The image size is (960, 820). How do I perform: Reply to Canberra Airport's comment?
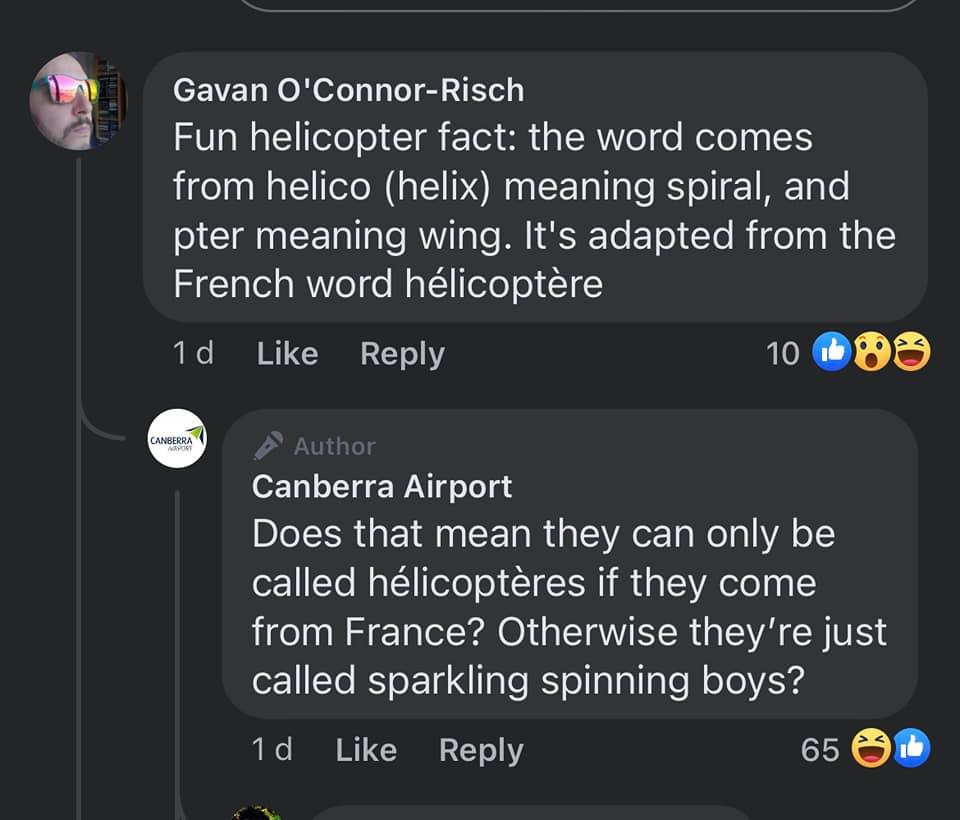[x=481, y=750]
